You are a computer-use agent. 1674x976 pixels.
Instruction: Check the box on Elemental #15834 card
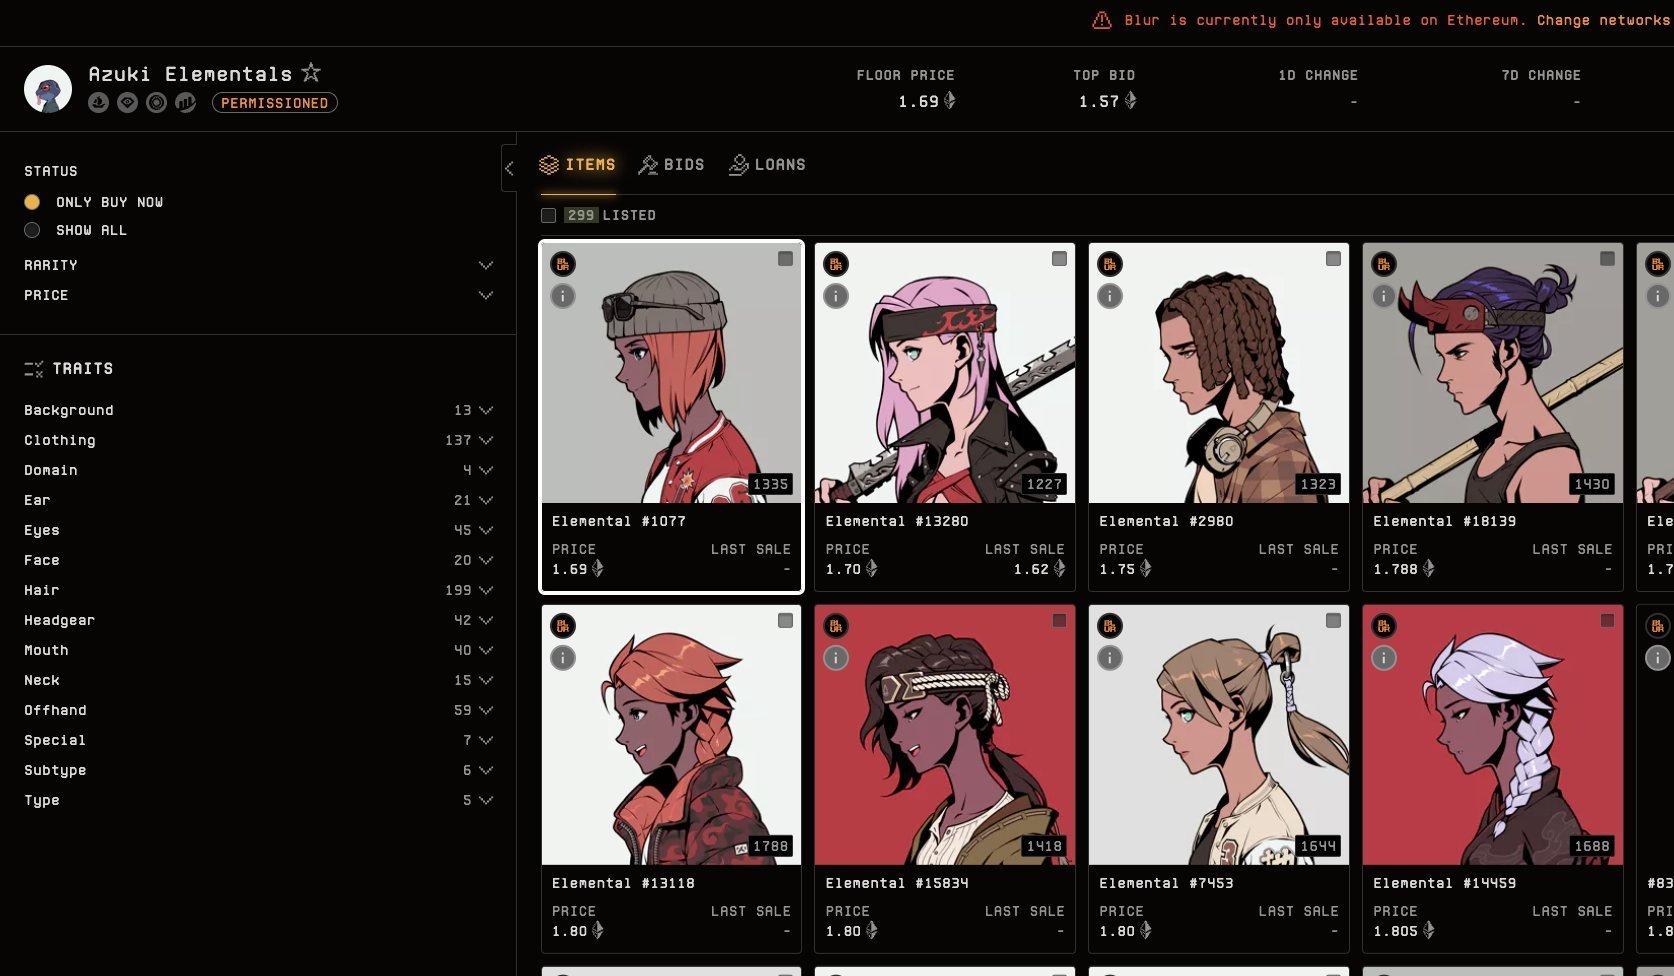click(1060, 621)
